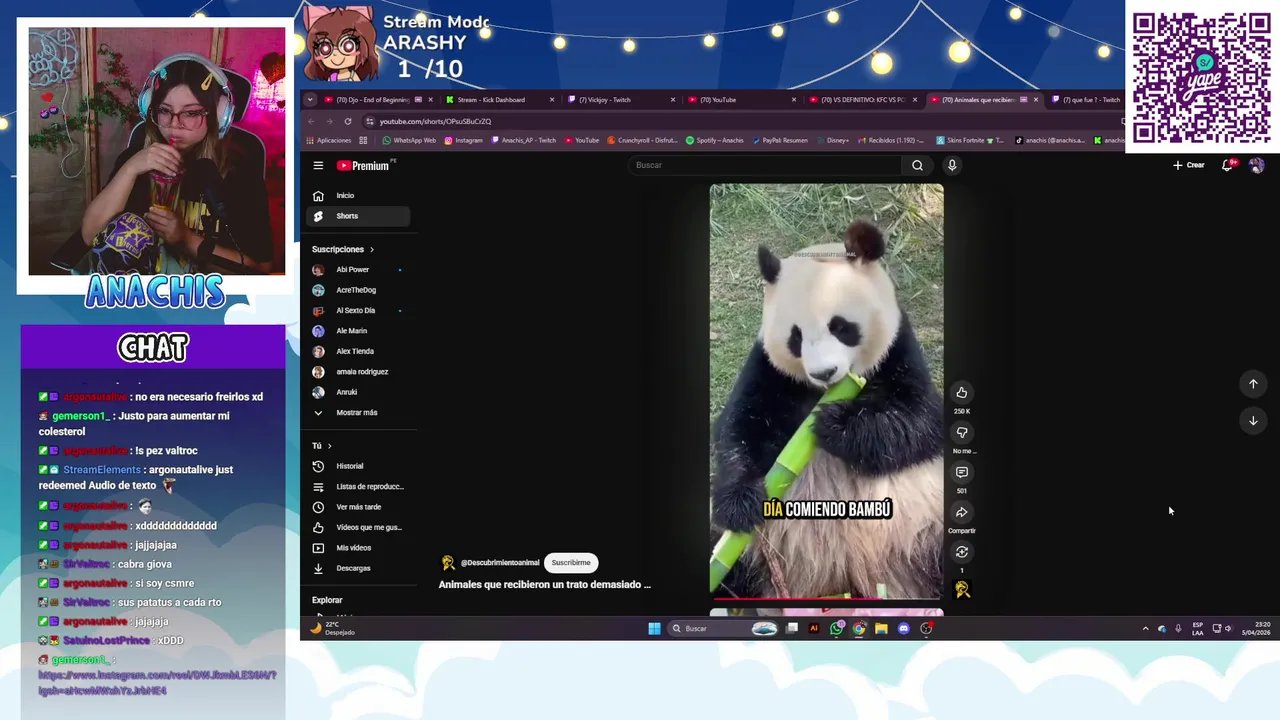The image size is (1280, 720).
Task: Click the Crear button
Action: click(1189, 165)
